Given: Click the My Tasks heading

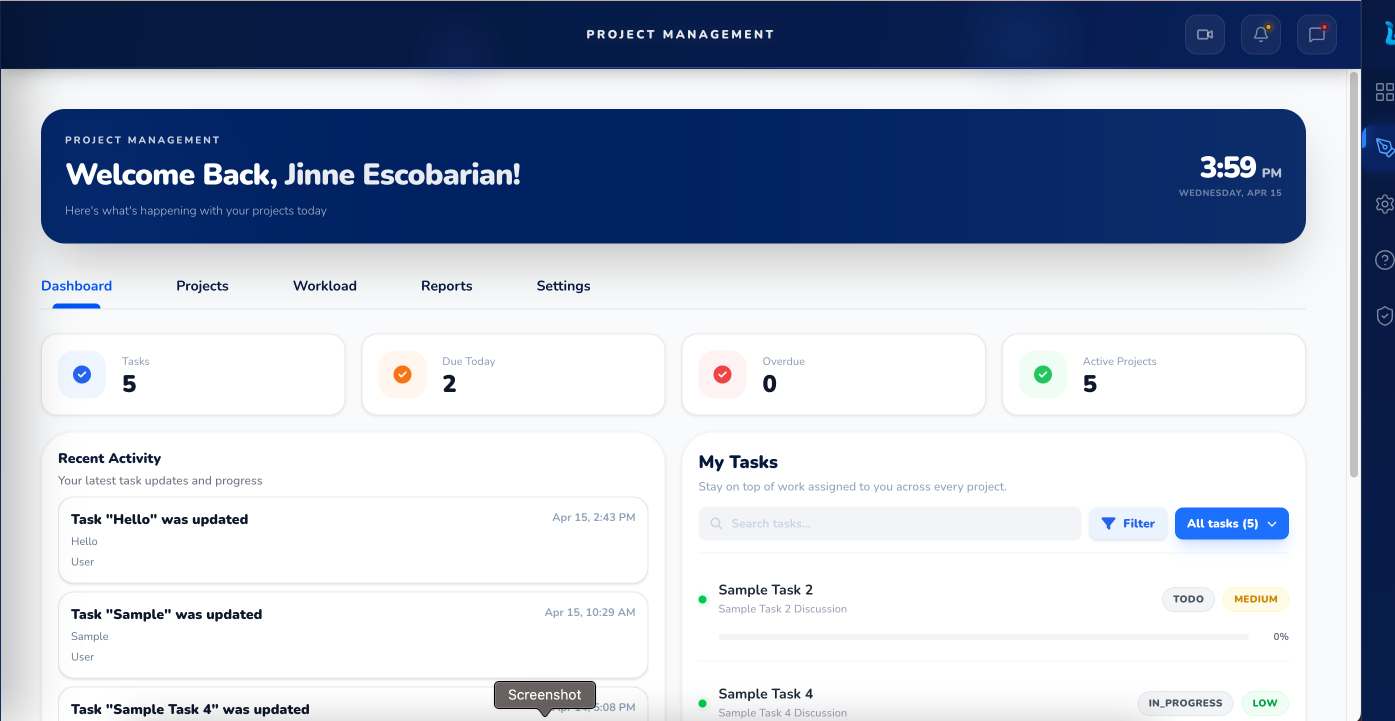Looking at the screenshot, I should [738, 462].
